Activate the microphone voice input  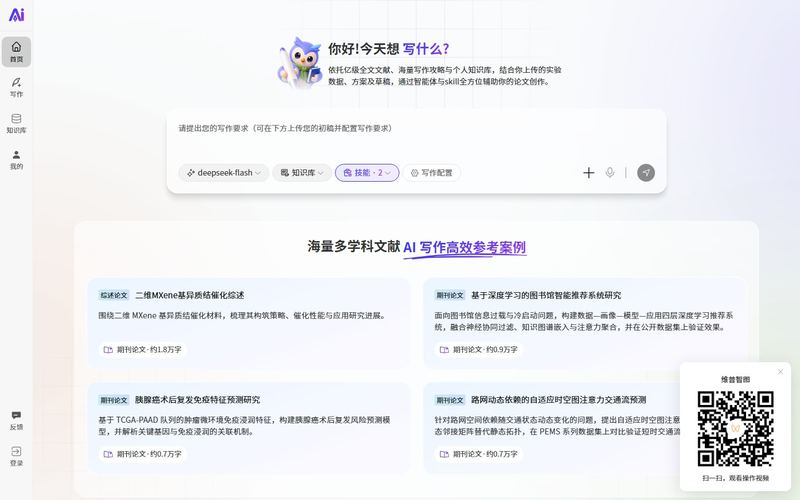(x=610, y=173)
